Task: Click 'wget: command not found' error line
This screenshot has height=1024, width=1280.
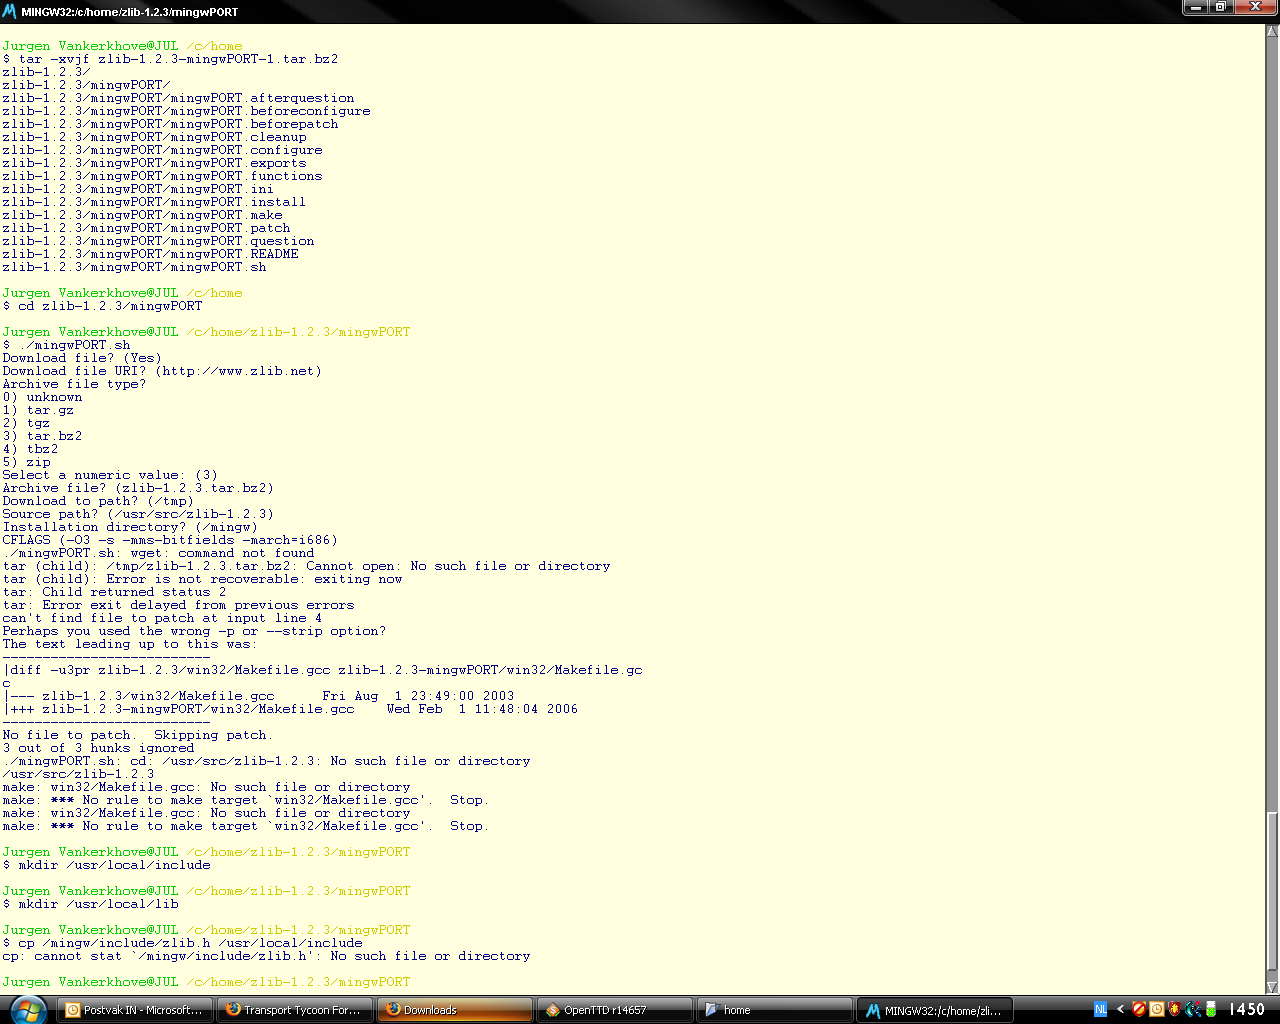Action: (158, 553)
